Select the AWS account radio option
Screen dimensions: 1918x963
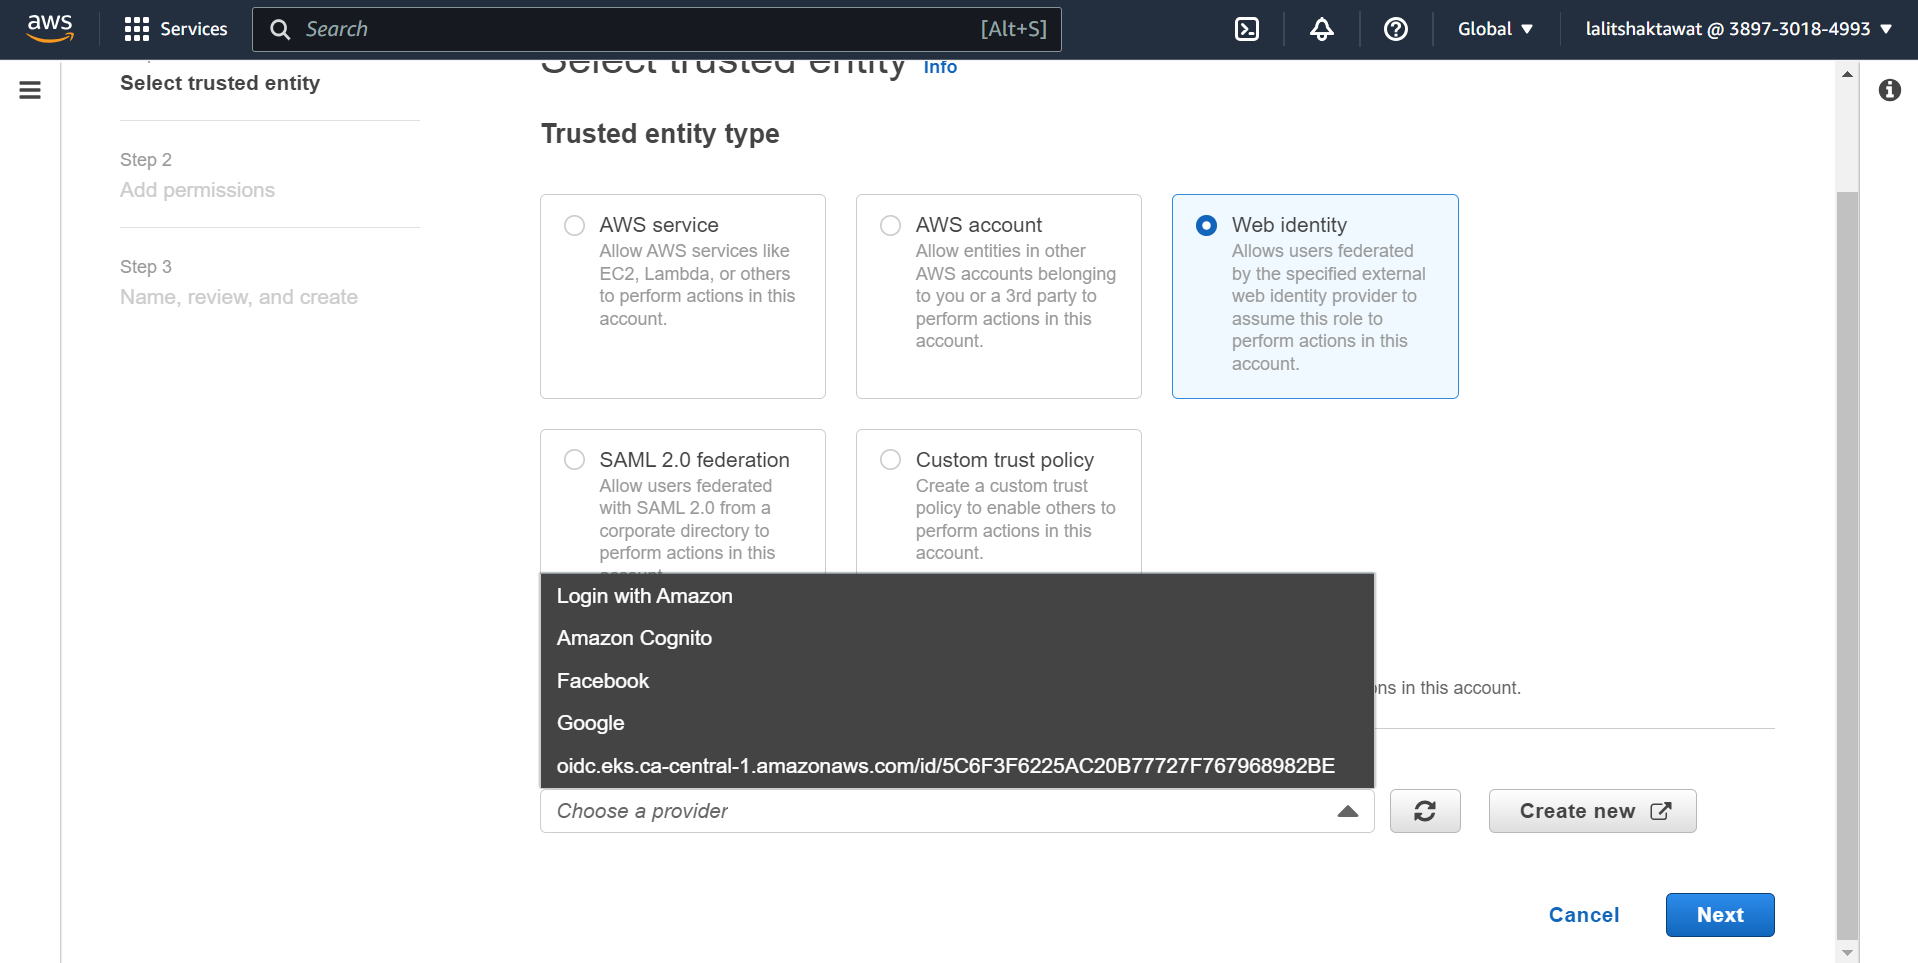[890, 225]
